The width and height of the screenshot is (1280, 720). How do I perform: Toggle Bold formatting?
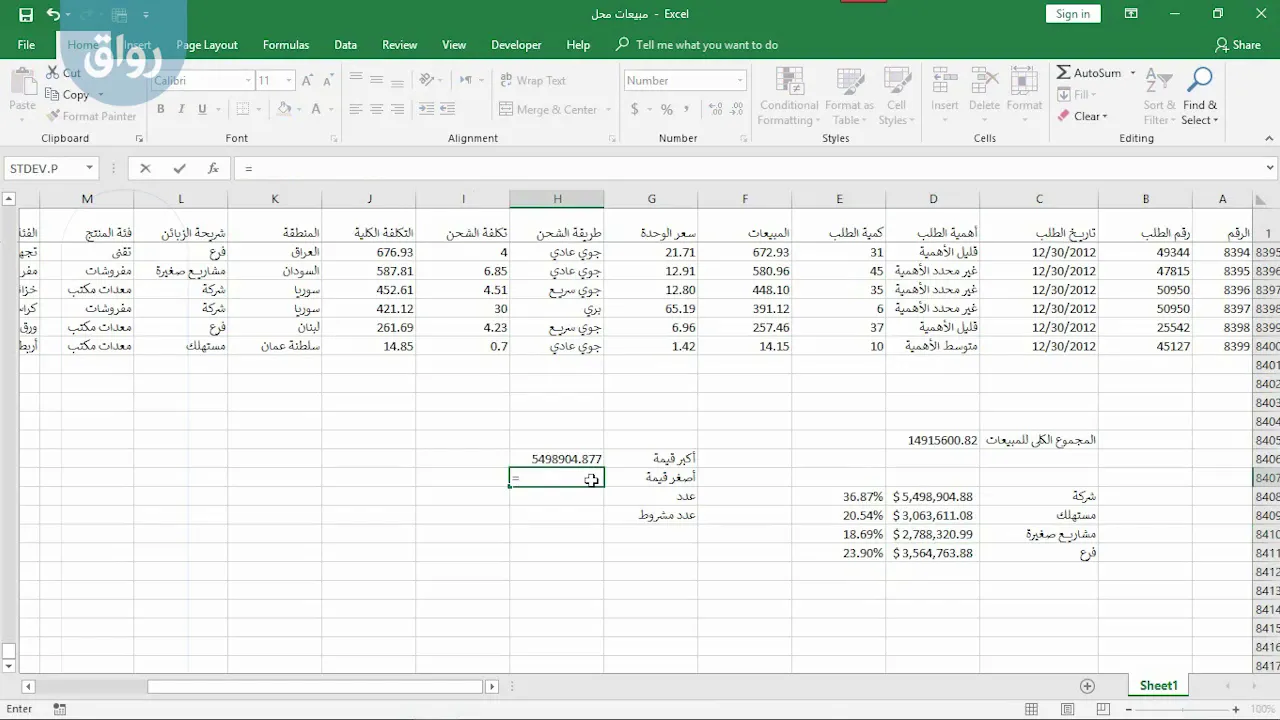[162, 110]
